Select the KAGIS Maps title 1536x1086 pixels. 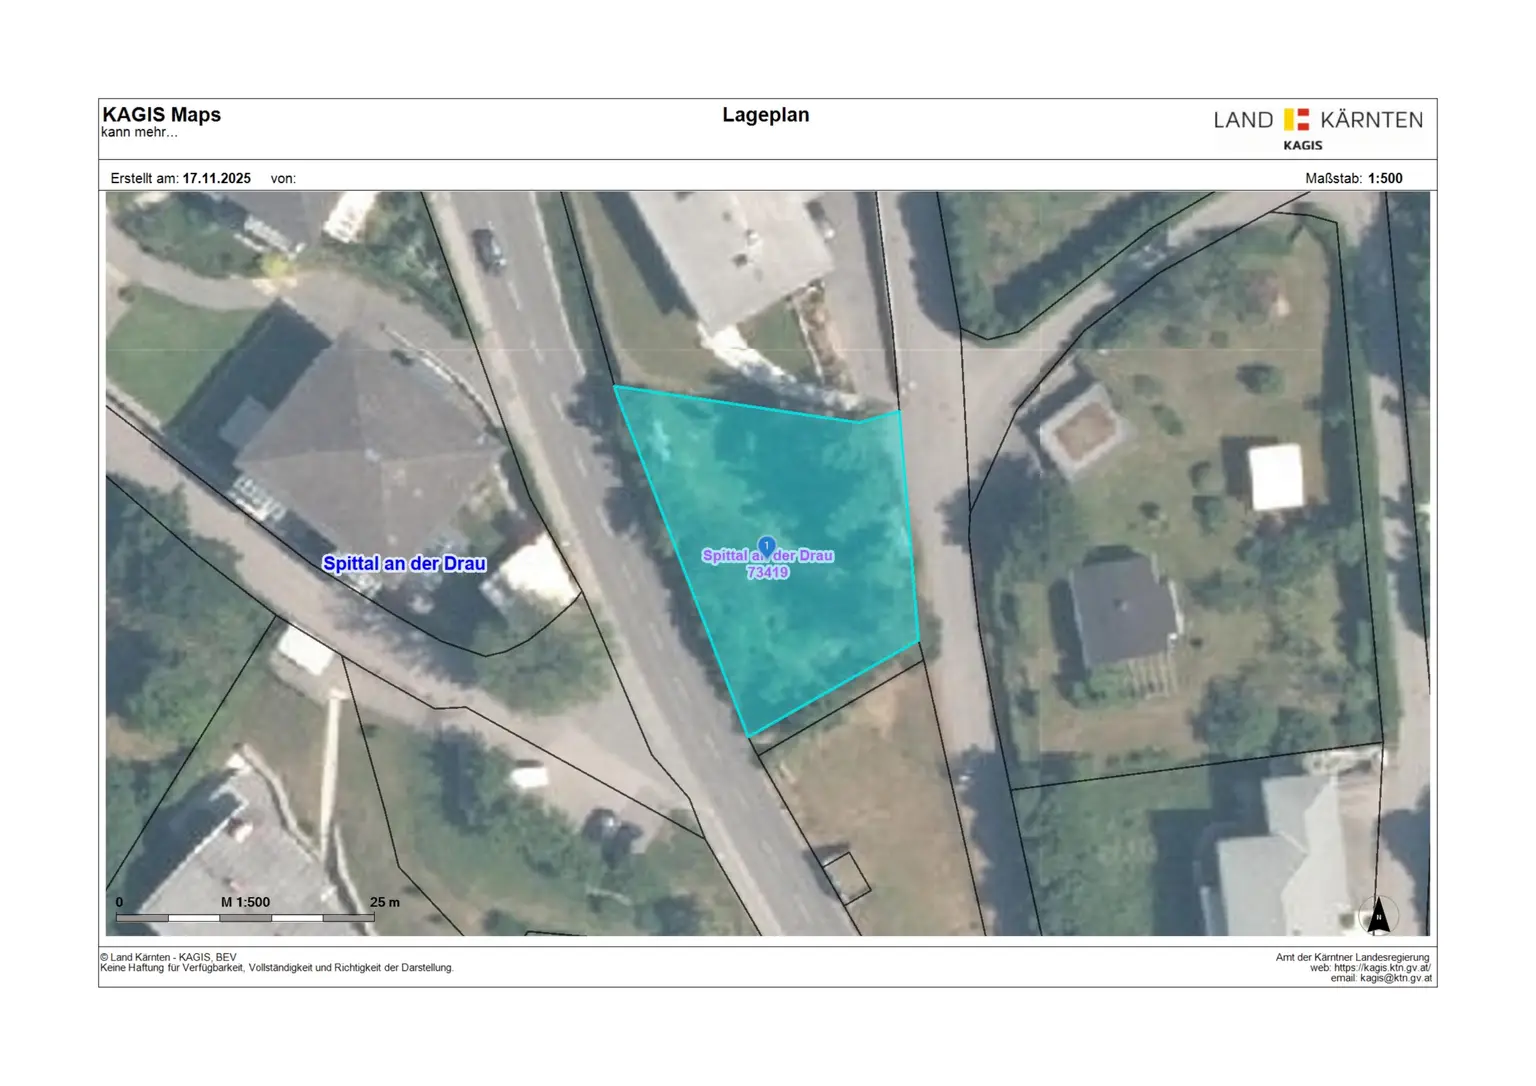point(161,114)
